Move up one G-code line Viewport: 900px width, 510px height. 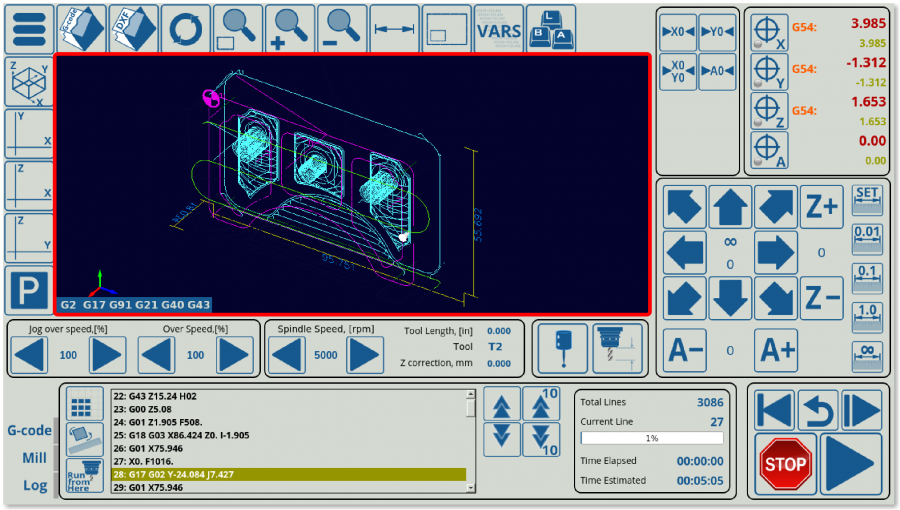[502, 404]
